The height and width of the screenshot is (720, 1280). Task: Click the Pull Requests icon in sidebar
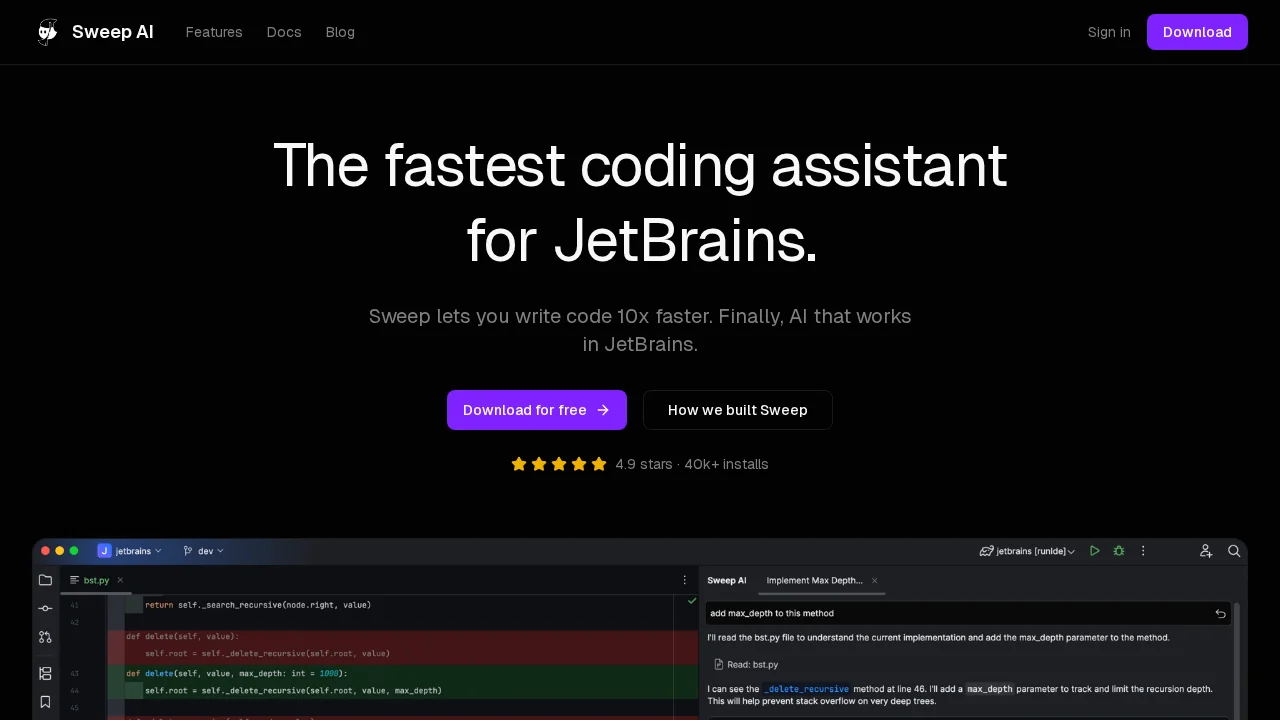tap(45, 637)
